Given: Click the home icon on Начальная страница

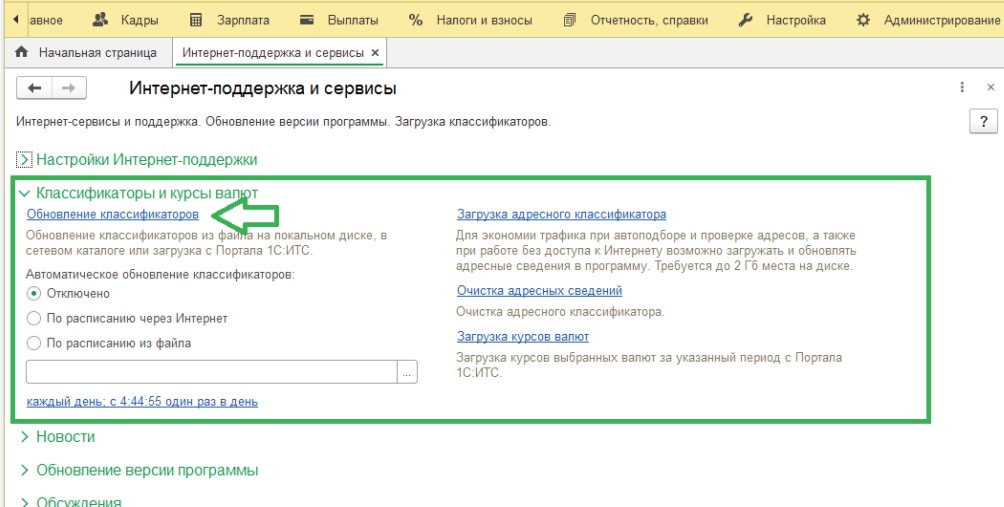Looking at the screenshot, I should 22,51.
